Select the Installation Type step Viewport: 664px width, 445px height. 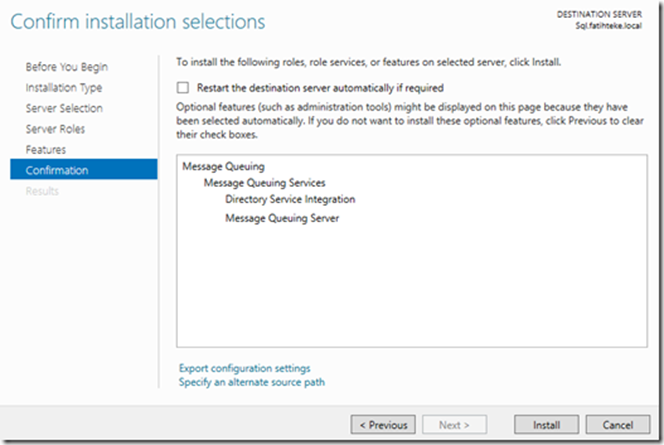point(64,88)
